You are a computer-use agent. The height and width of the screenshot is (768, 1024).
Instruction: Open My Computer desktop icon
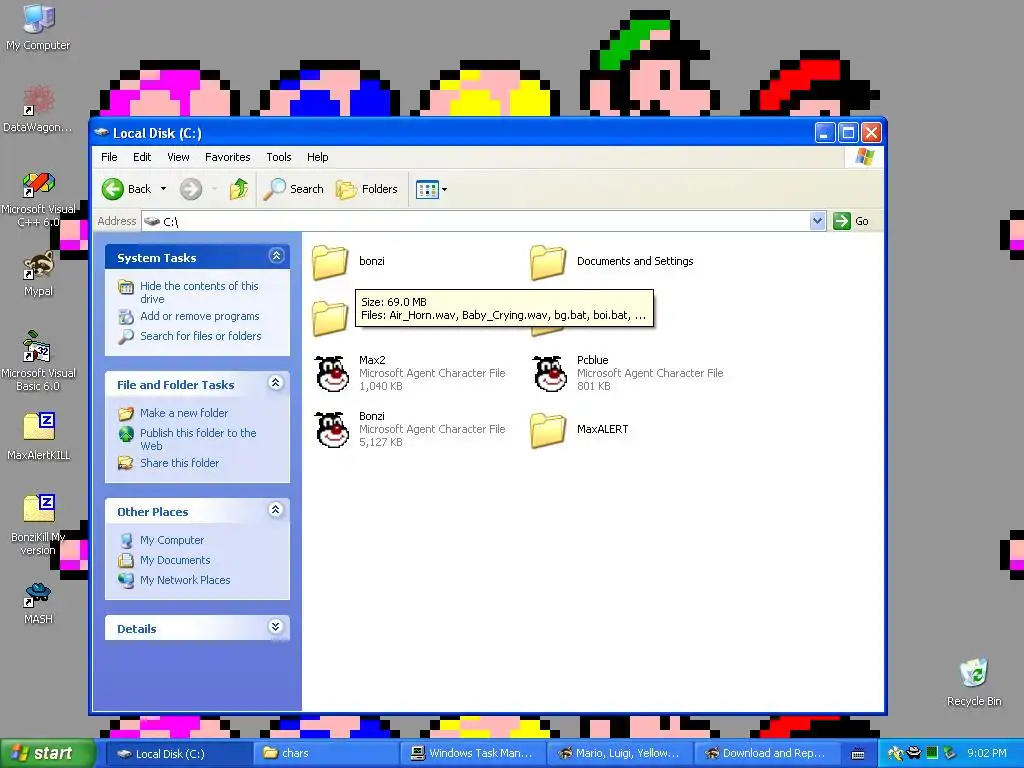[x=39, y=27]
